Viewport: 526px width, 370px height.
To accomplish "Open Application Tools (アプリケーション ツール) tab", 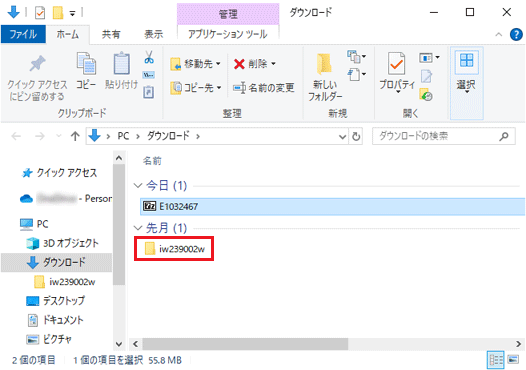I will (x=228, y=34).
